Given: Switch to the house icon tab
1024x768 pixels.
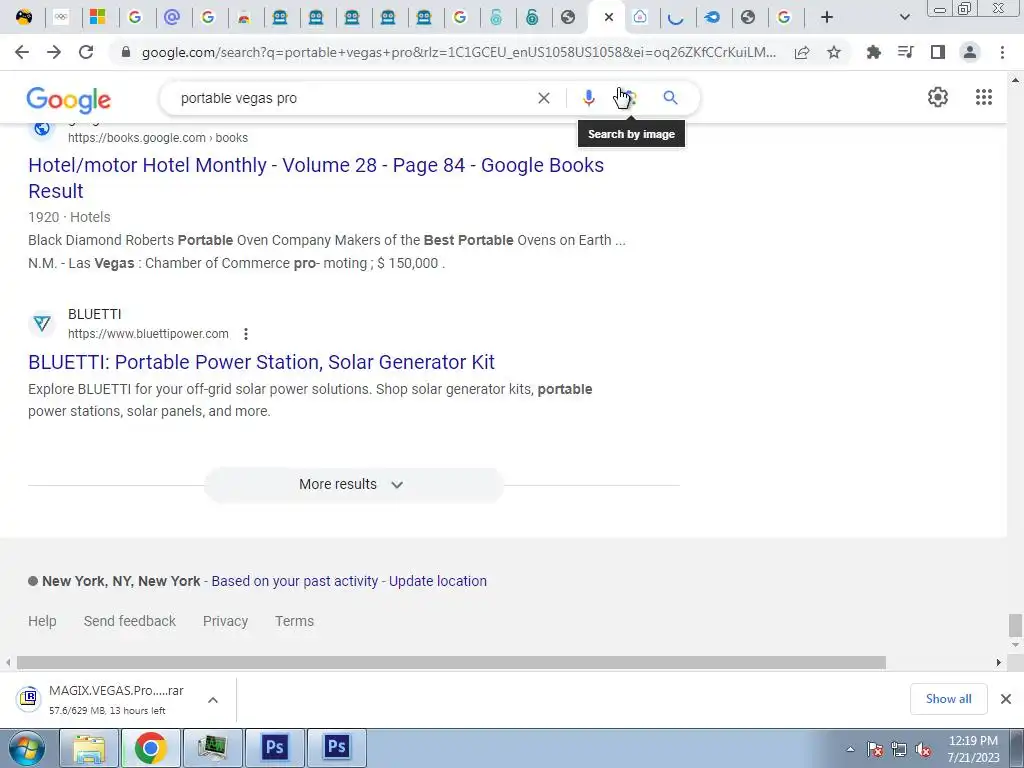Looking at the screenshot, I should pyautogui.click(x=640, y=17).
